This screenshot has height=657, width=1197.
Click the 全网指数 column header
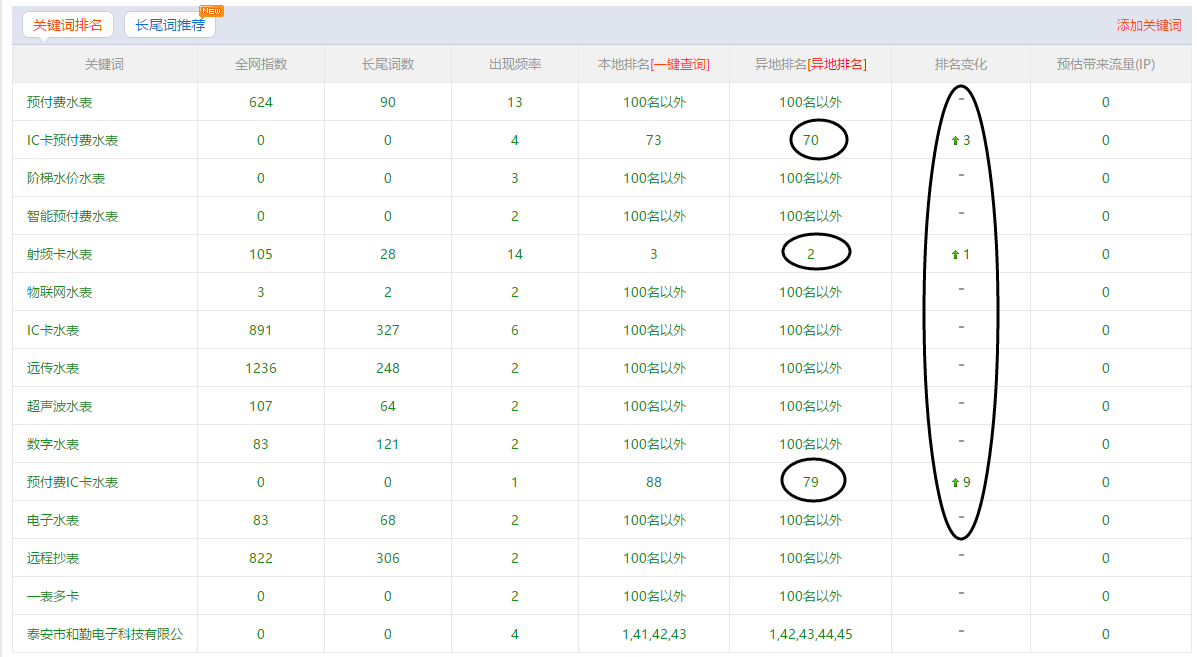point(261,64)
